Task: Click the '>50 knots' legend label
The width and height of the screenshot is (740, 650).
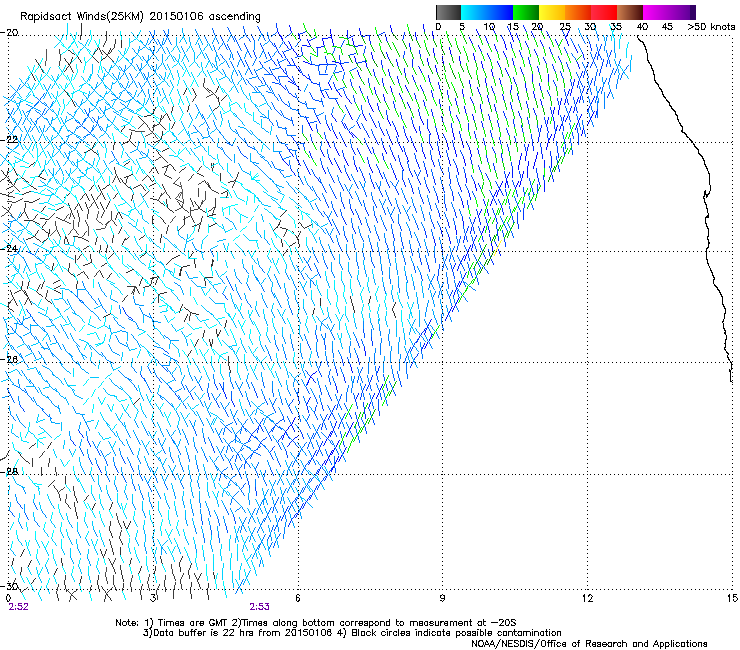Action: click(x=711, y=27)
